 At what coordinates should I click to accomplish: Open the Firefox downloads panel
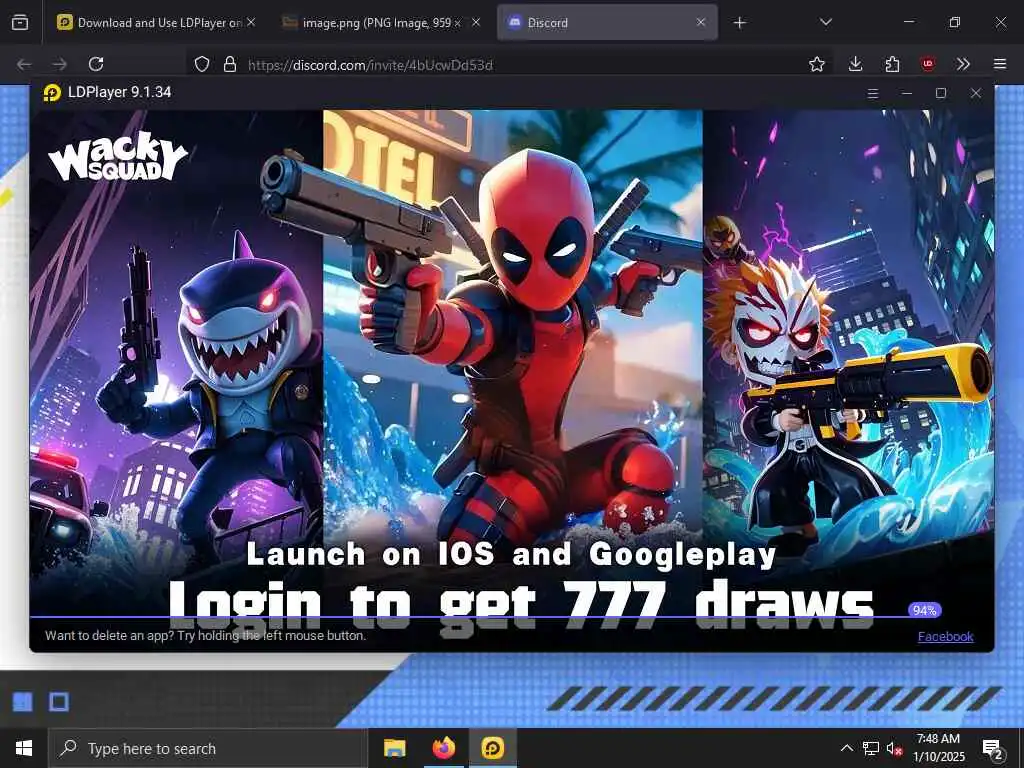[x=856, y=64]
